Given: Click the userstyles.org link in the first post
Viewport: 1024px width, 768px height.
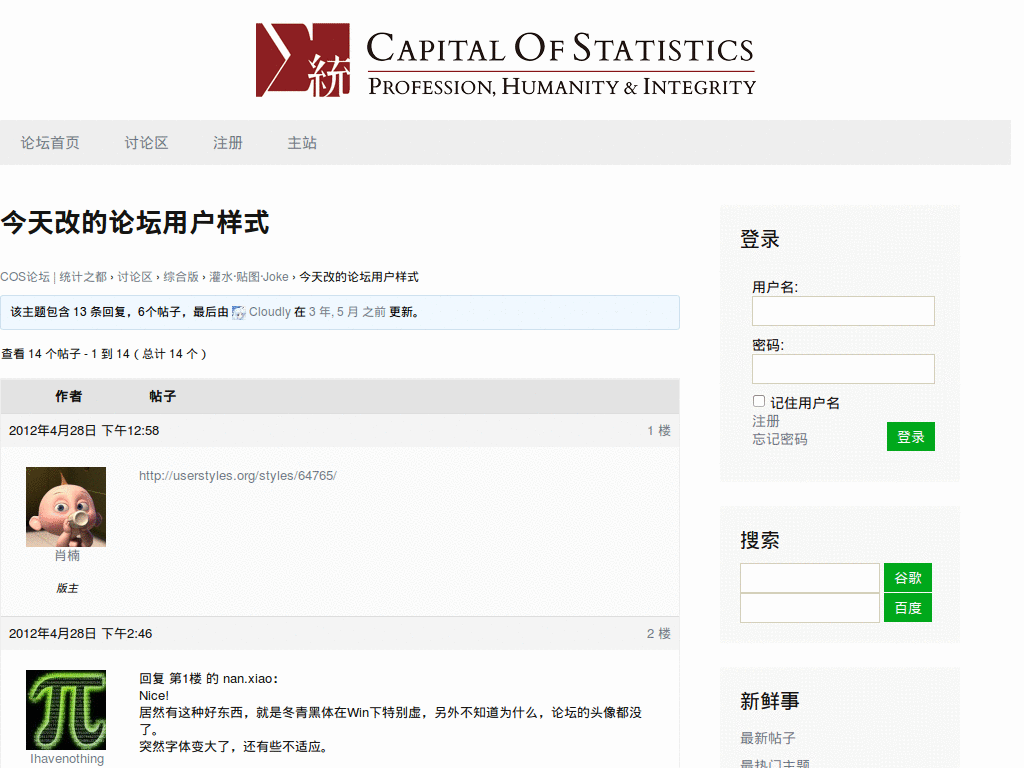Looking at the screenshot, I should tap(238, 475).
